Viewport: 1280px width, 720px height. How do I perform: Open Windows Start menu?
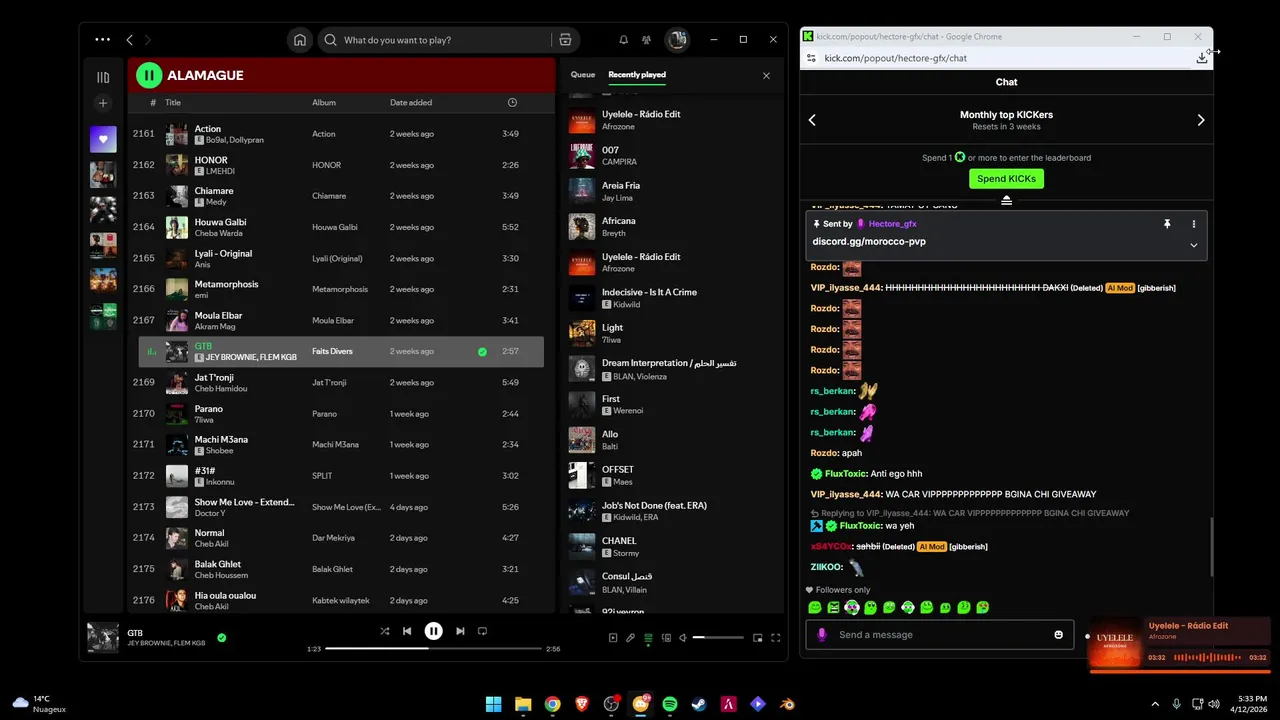[x=493, y=704]
